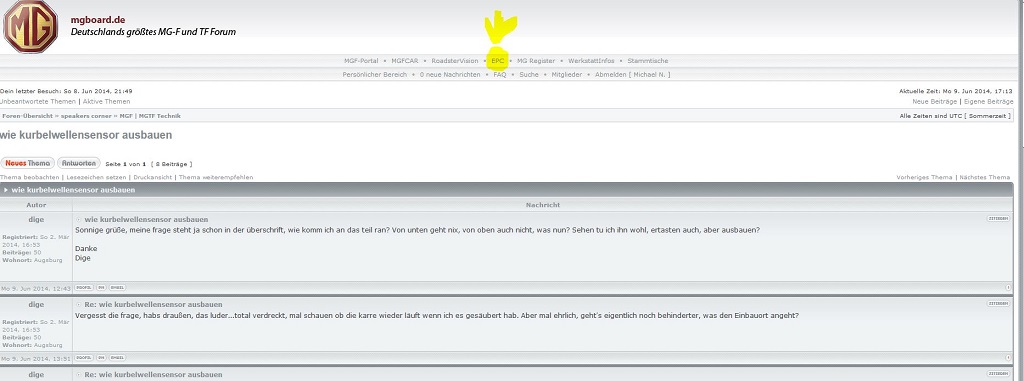Log out via Abmelden [ Michael N. ]
Viewport: 1024px width, 381px height.
click(632, 75)
